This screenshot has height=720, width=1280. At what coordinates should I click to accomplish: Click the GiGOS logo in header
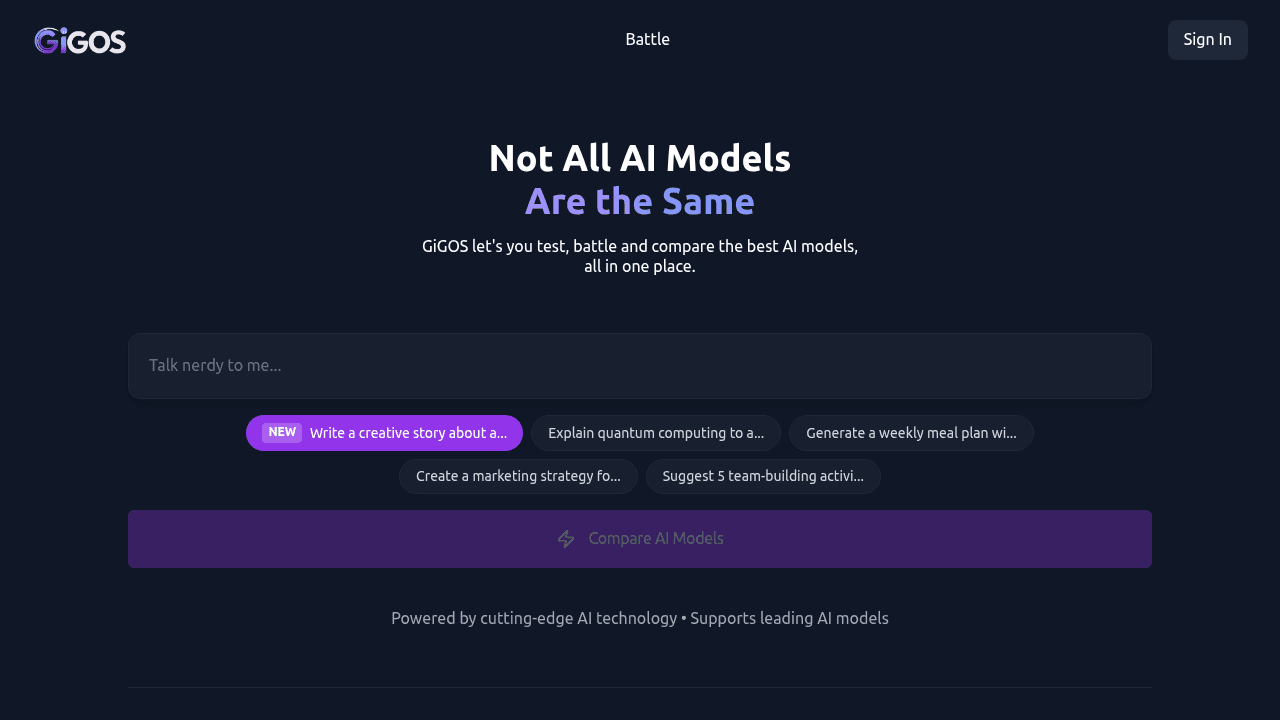pyautogui.click(x=80, y=41)
